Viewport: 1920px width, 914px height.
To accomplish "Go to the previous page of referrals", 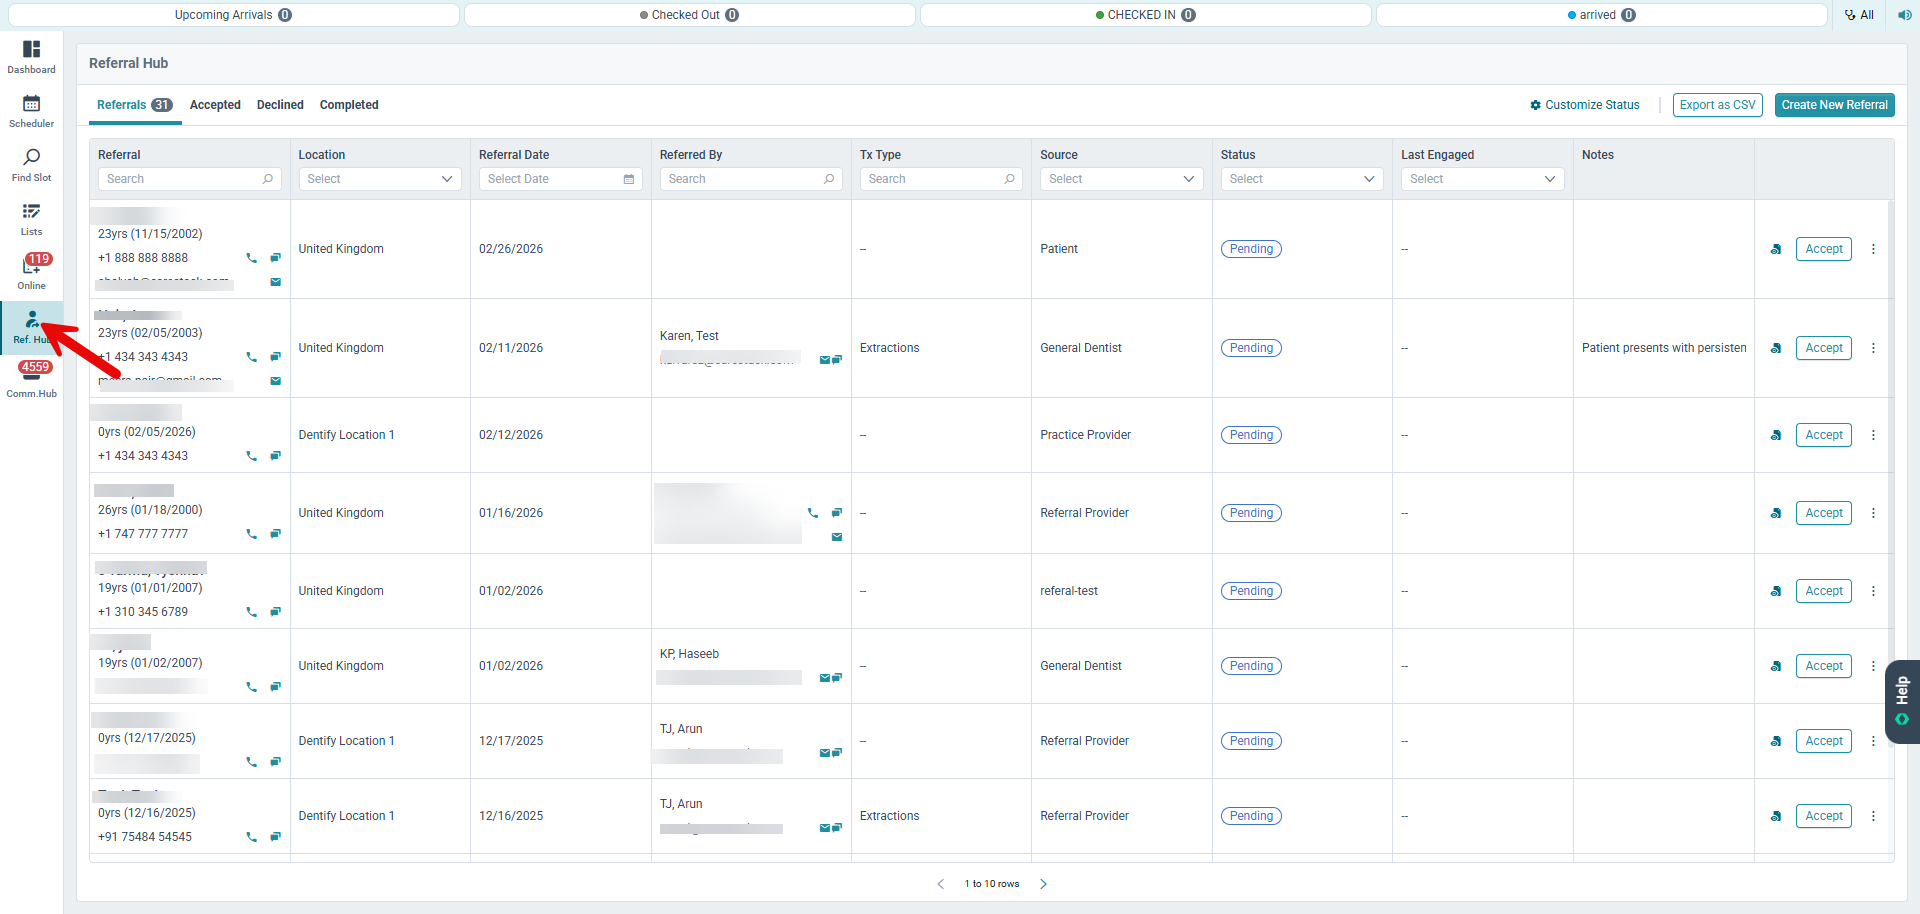I will tap(941, 884).
